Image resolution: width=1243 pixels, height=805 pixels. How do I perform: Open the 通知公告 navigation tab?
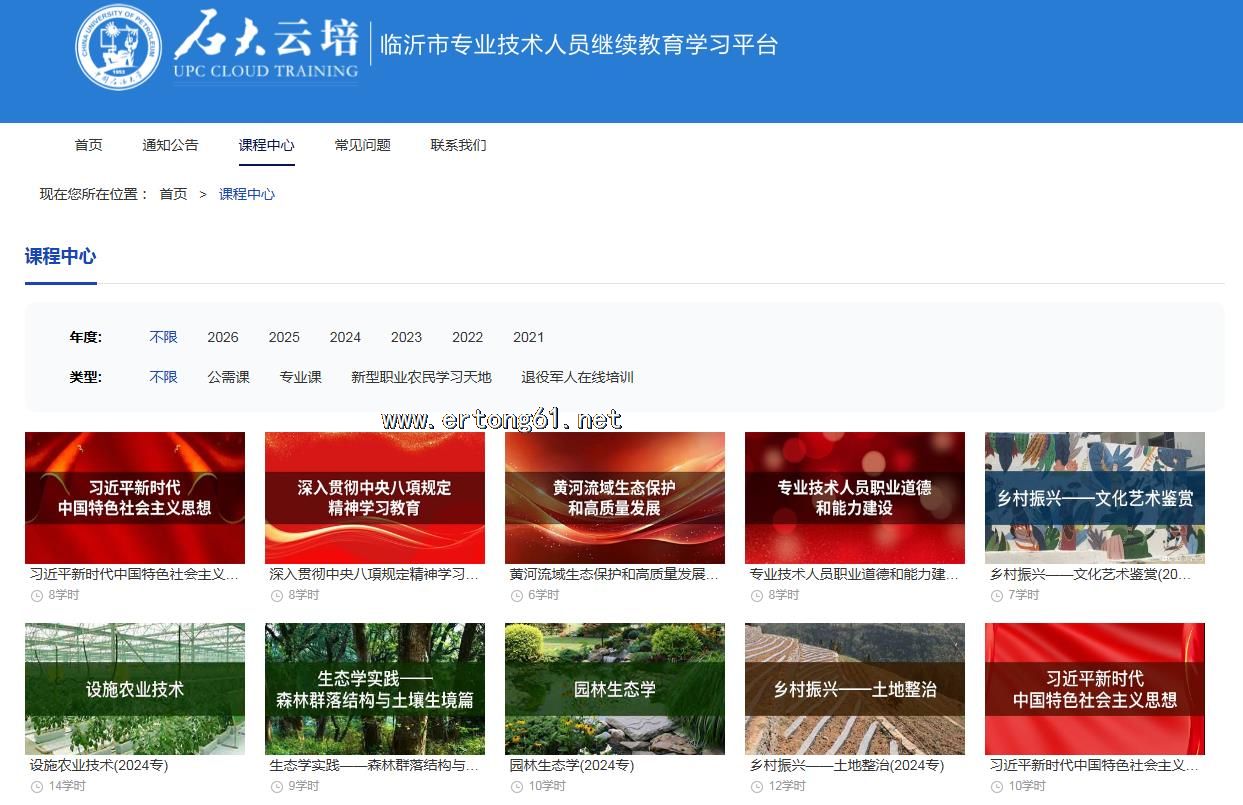(x=170, y=145)
